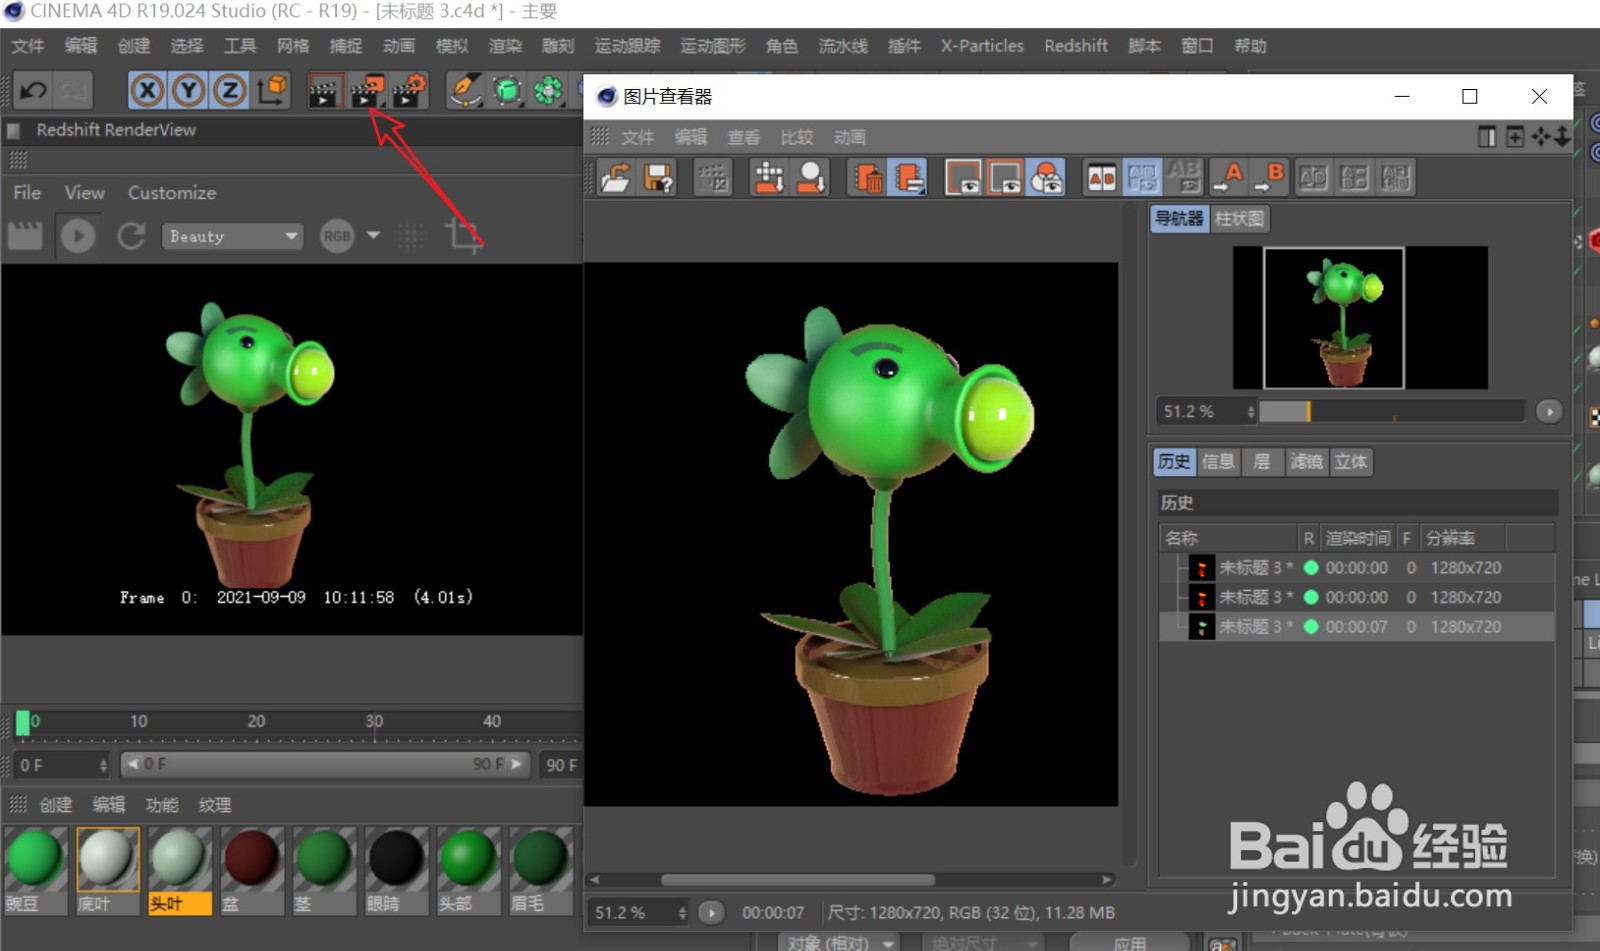Click the 比较 menu in Picture Viewer
This screenshot has width=1600, height=951.
[x=797, y=137]
